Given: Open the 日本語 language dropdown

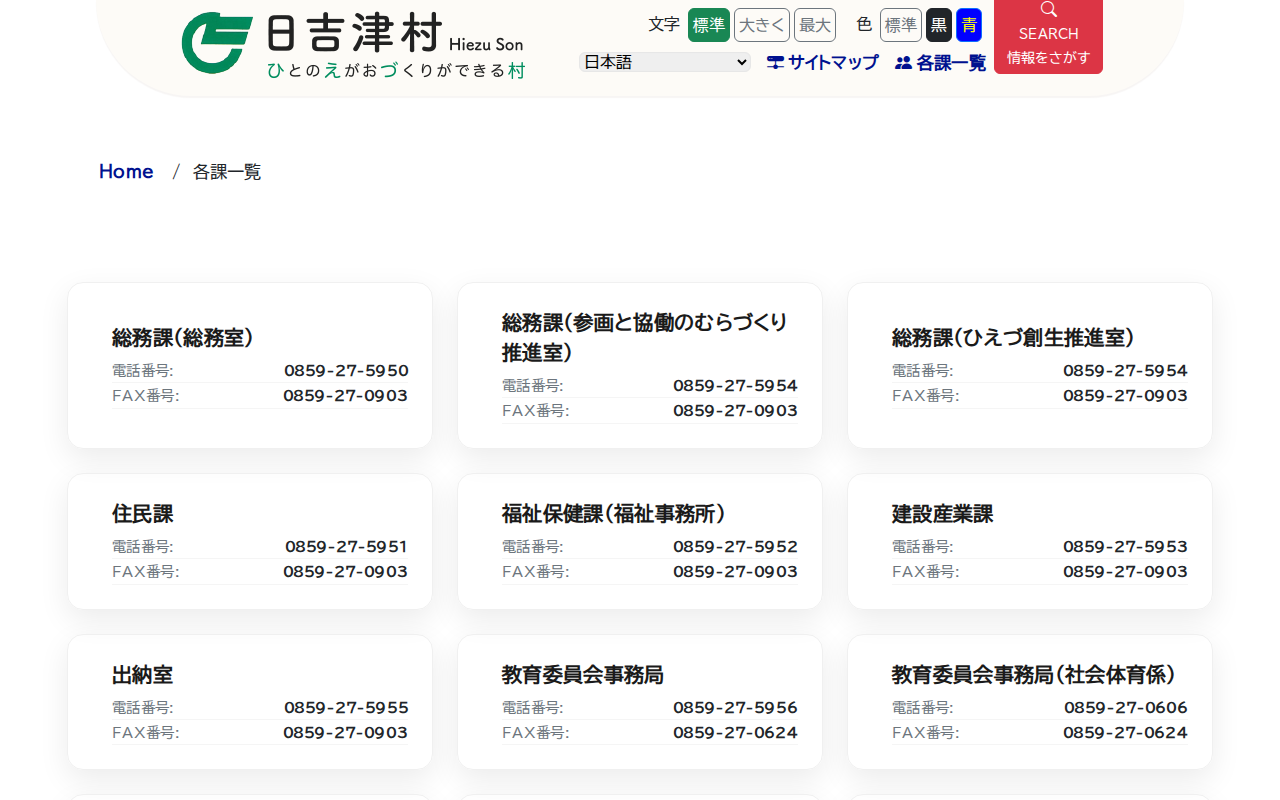Looking at the screenshot, I should click(x=664, y=62).
